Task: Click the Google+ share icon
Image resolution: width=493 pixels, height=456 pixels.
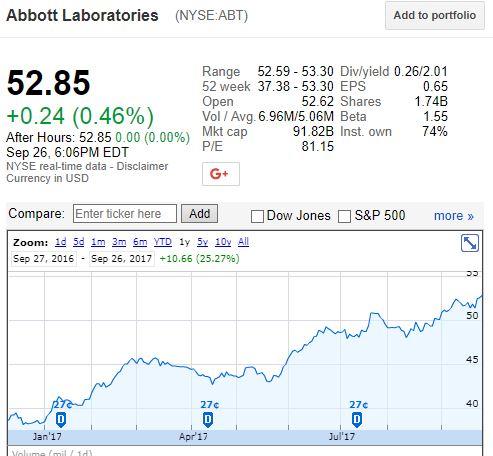Action: pos(221,174)
